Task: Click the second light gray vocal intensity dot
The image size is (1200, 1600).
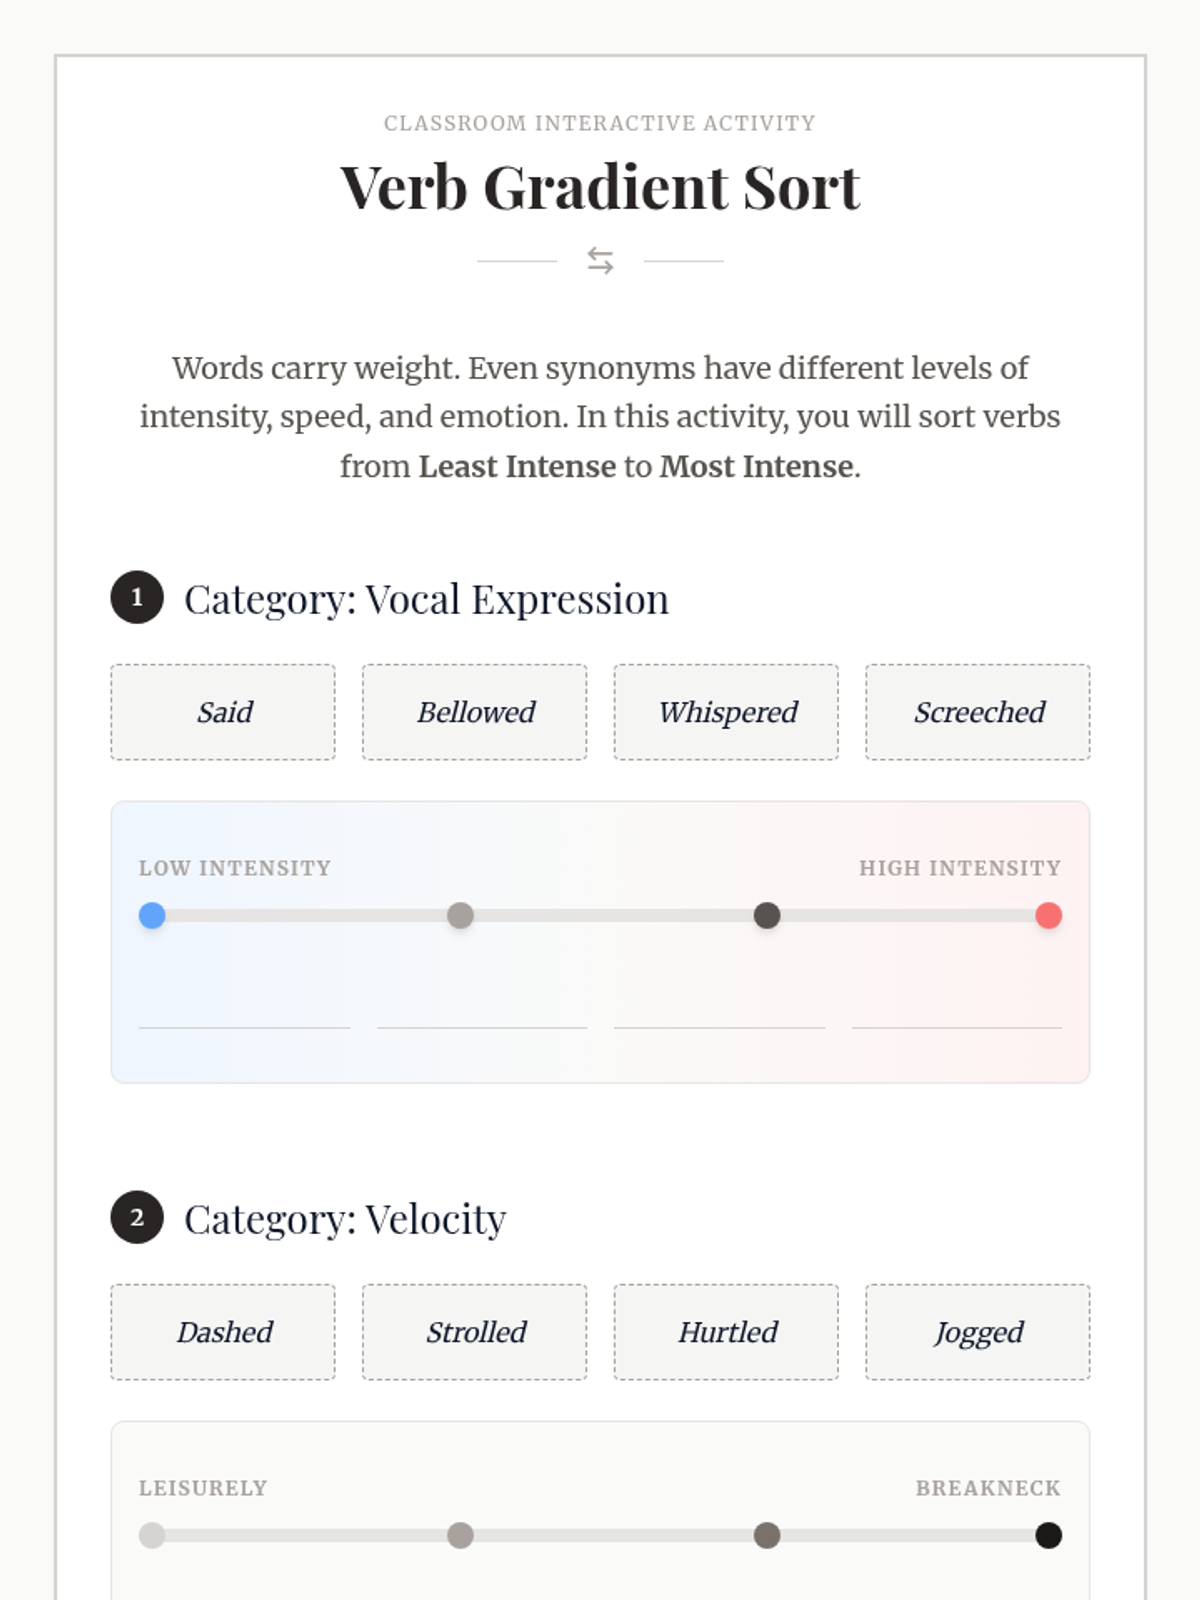Action: 460,916
